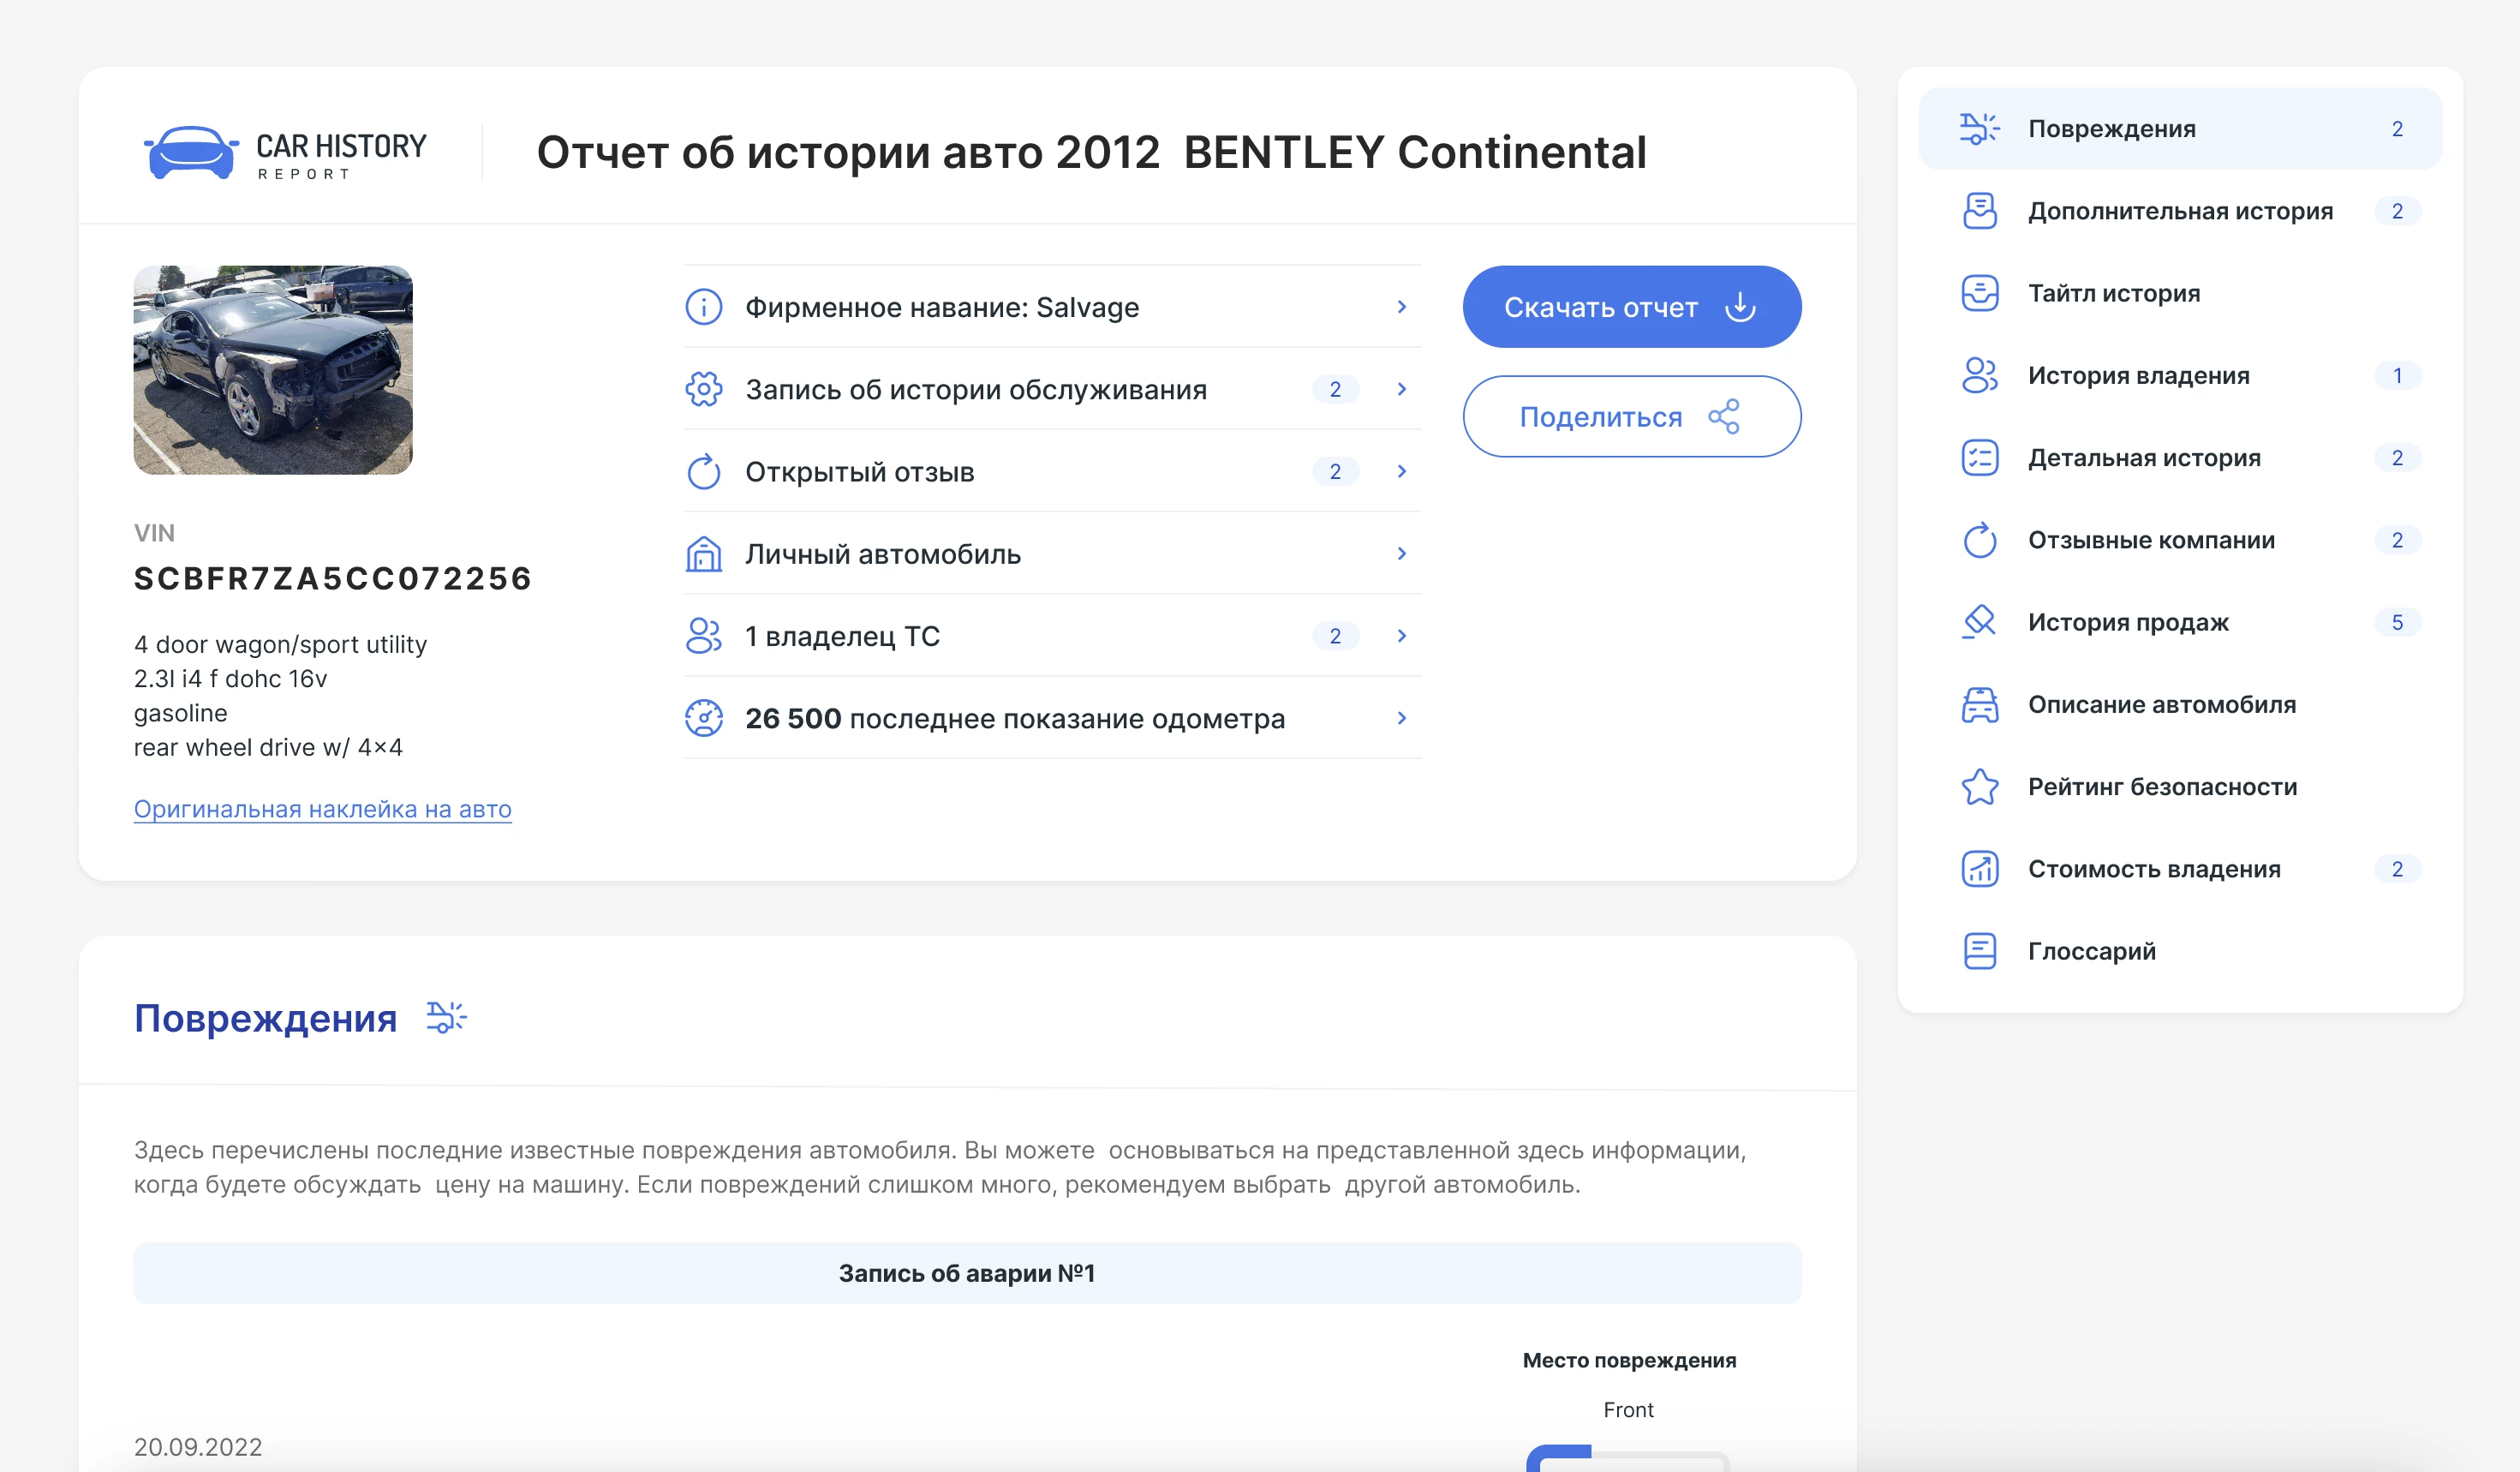Screen dimensions: 2520x1472
Task: Click the Скачать отчет download button
Action: click(x=1631, y=307)
